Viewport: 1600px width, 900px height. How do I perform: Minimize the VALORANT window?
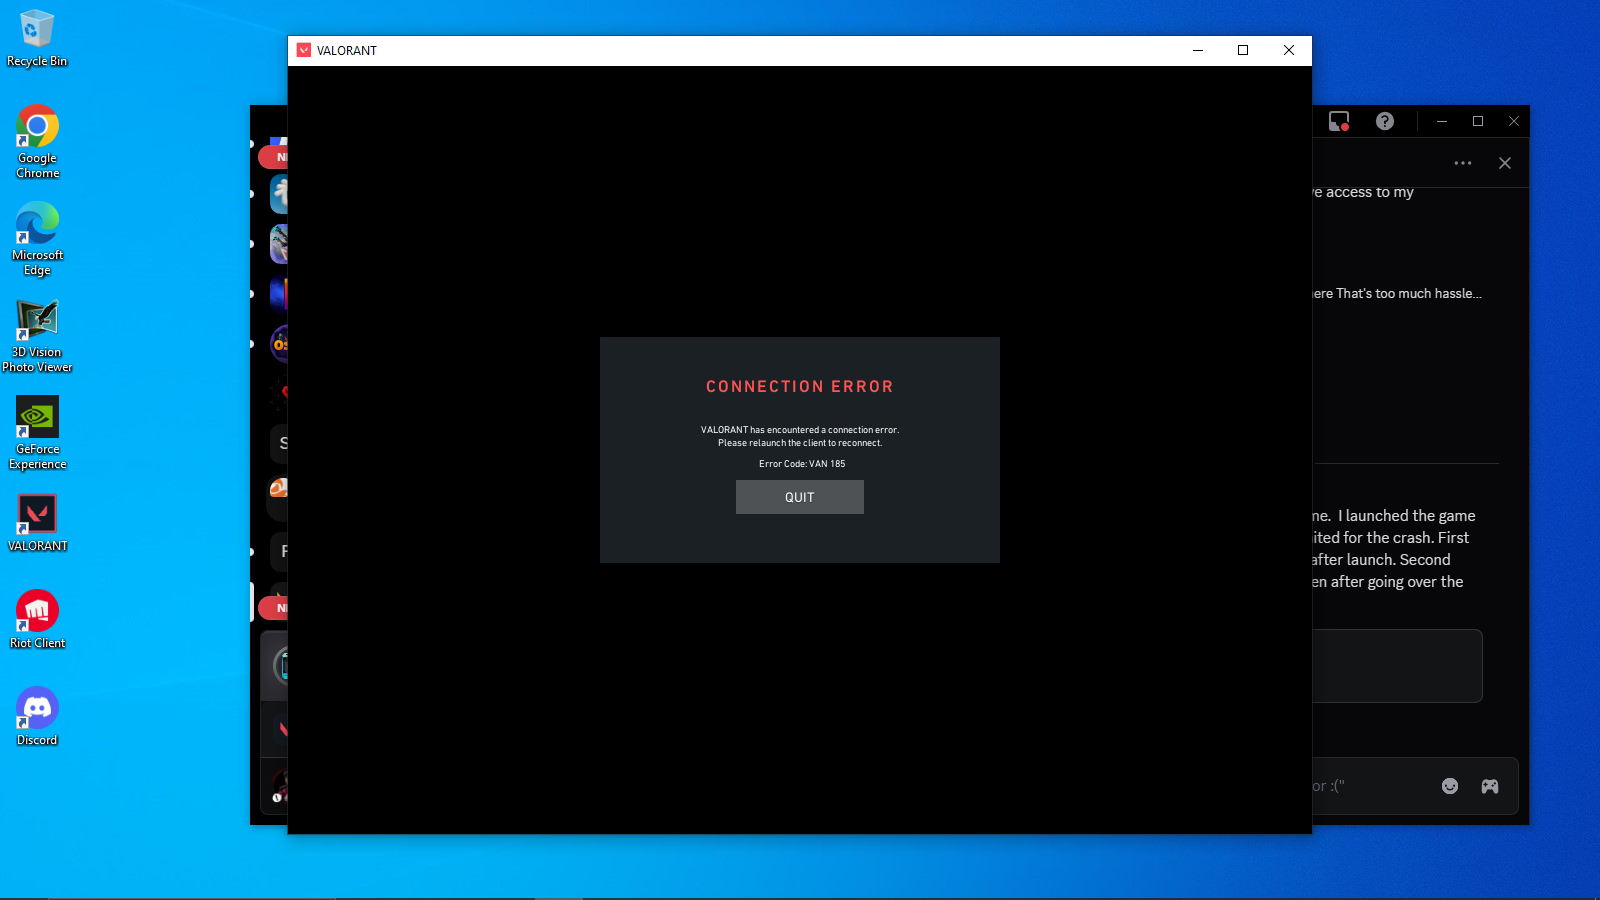pyautogui.click(x=1198, y=50)
